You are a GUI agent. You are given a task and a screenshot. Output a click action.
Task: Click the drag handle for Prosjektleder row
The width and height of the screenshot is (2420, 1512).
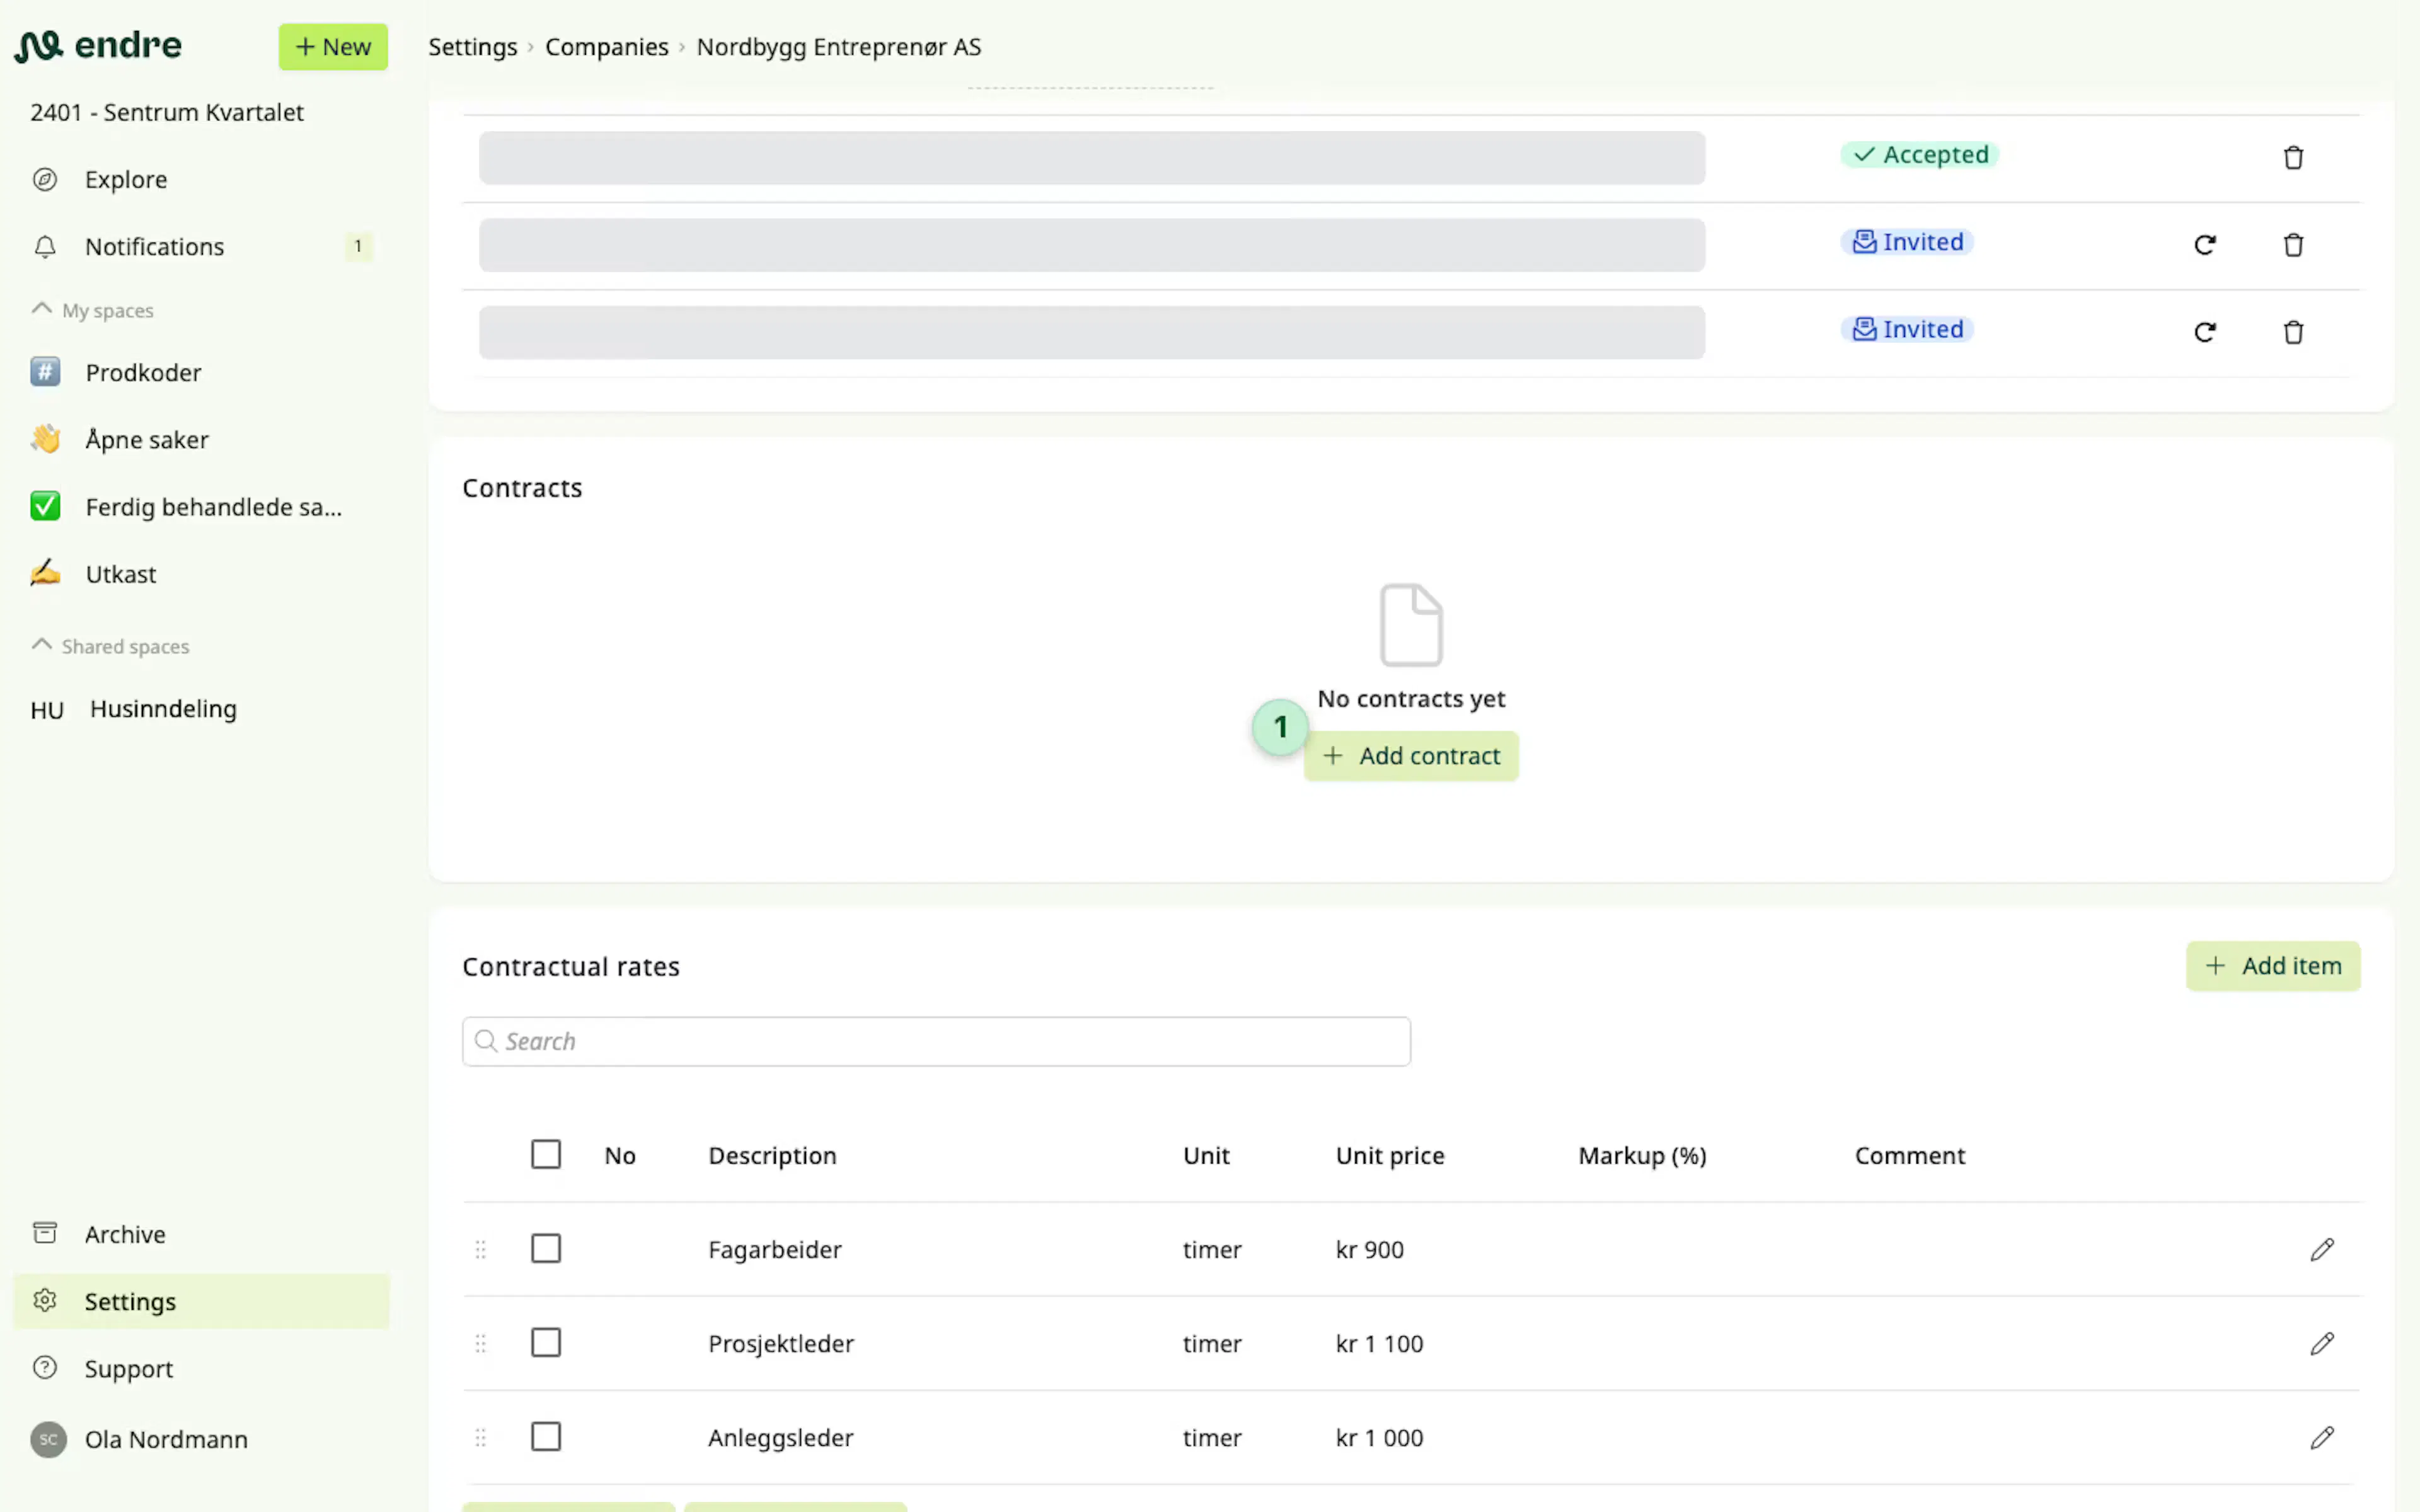click(481, 1344)
